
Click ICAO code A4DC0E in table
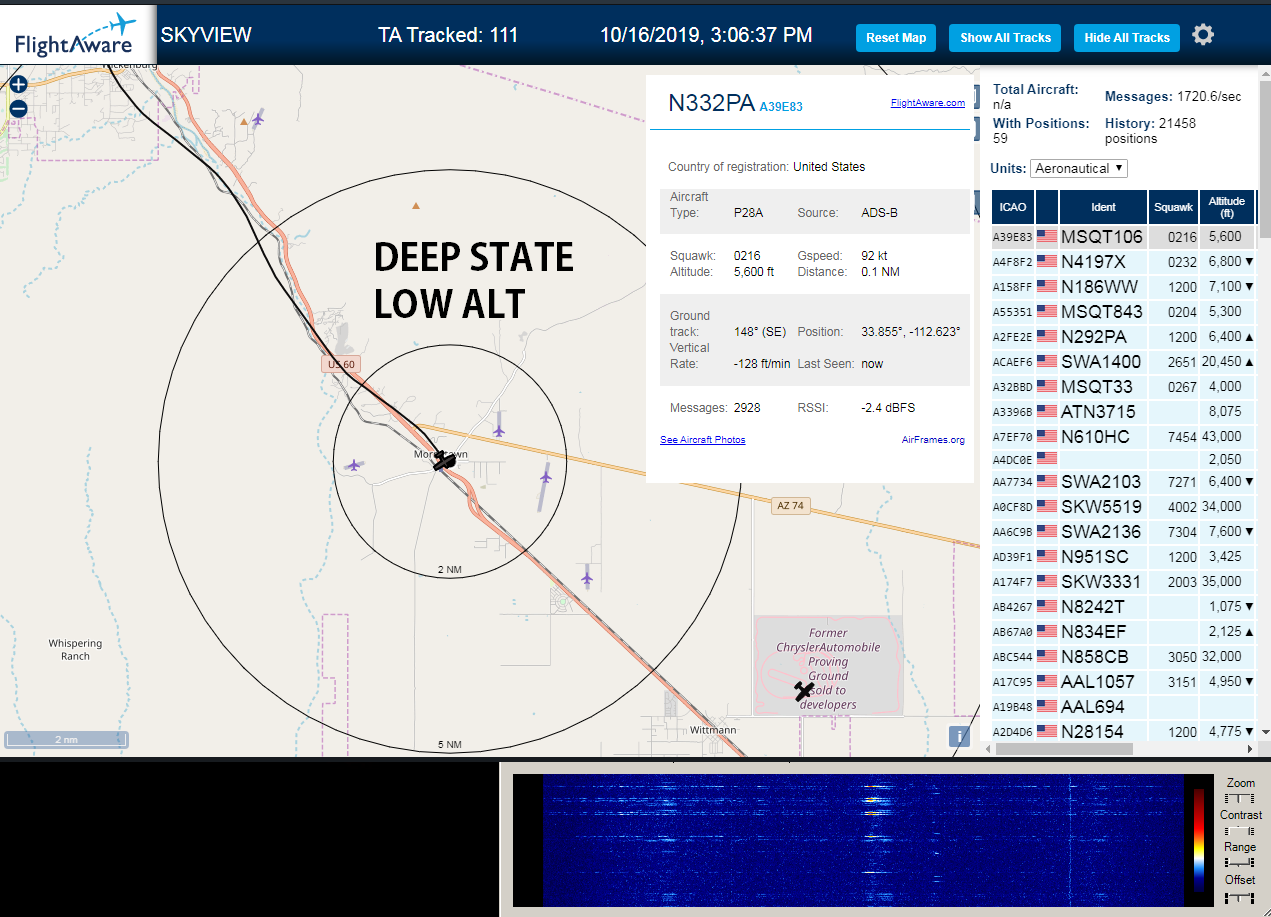tap(1011, 460)
